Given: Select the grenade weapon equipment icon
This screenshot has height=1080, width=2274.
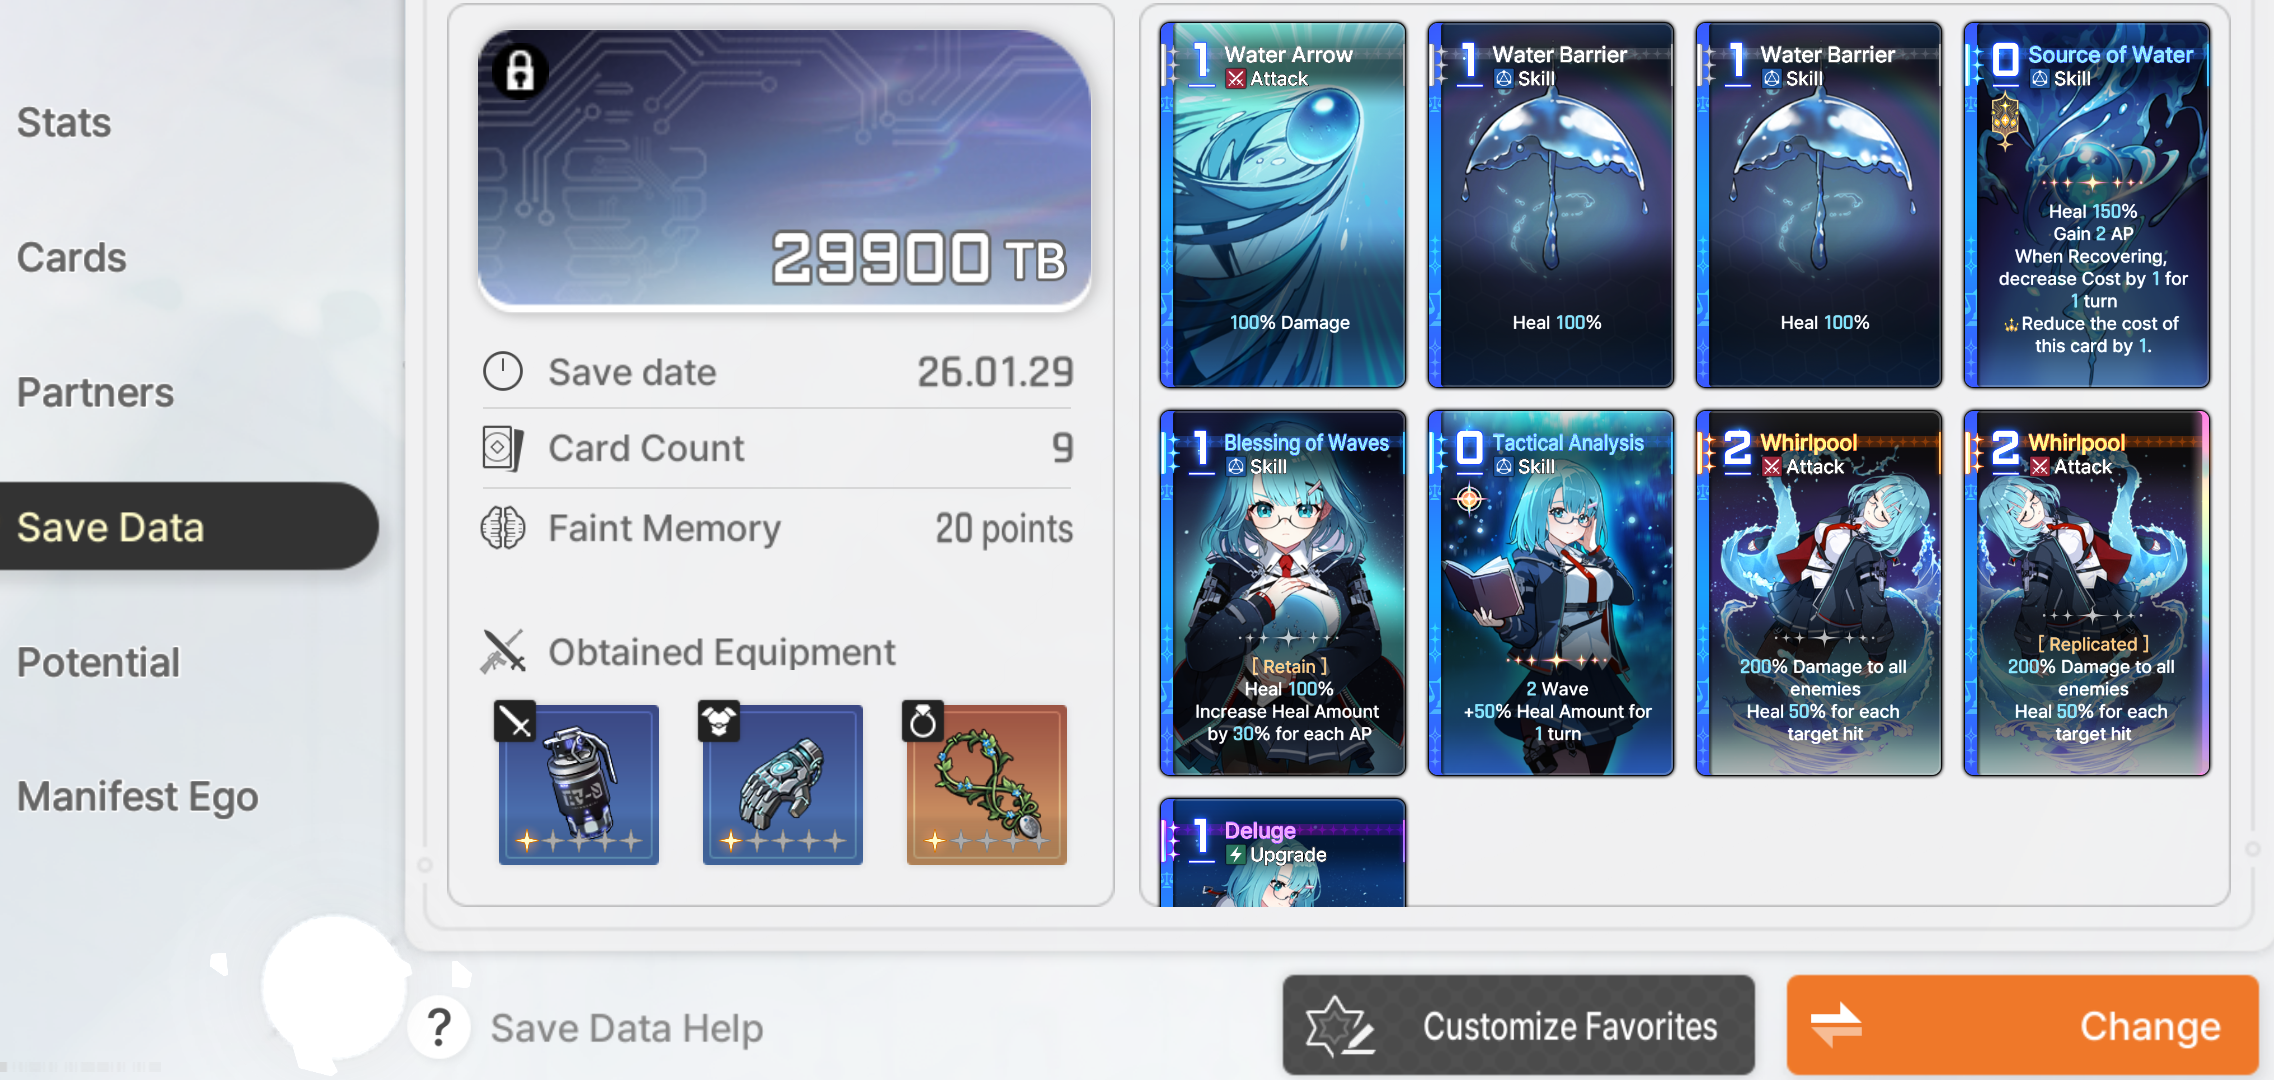Looking at the screenshot, I should [578, 784].
